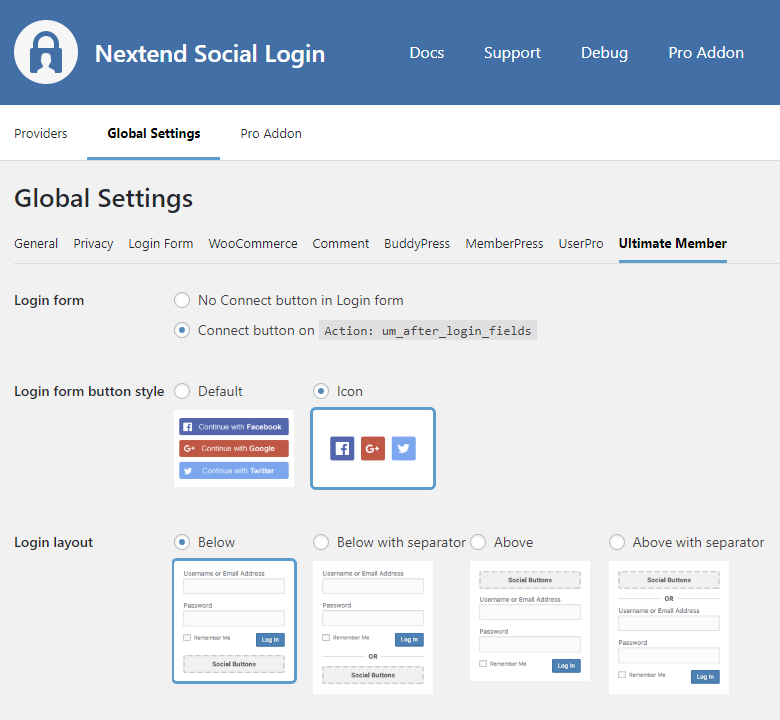Choose the Default login form button style
Screen dimensions: 780x720
tap(182, 391)
